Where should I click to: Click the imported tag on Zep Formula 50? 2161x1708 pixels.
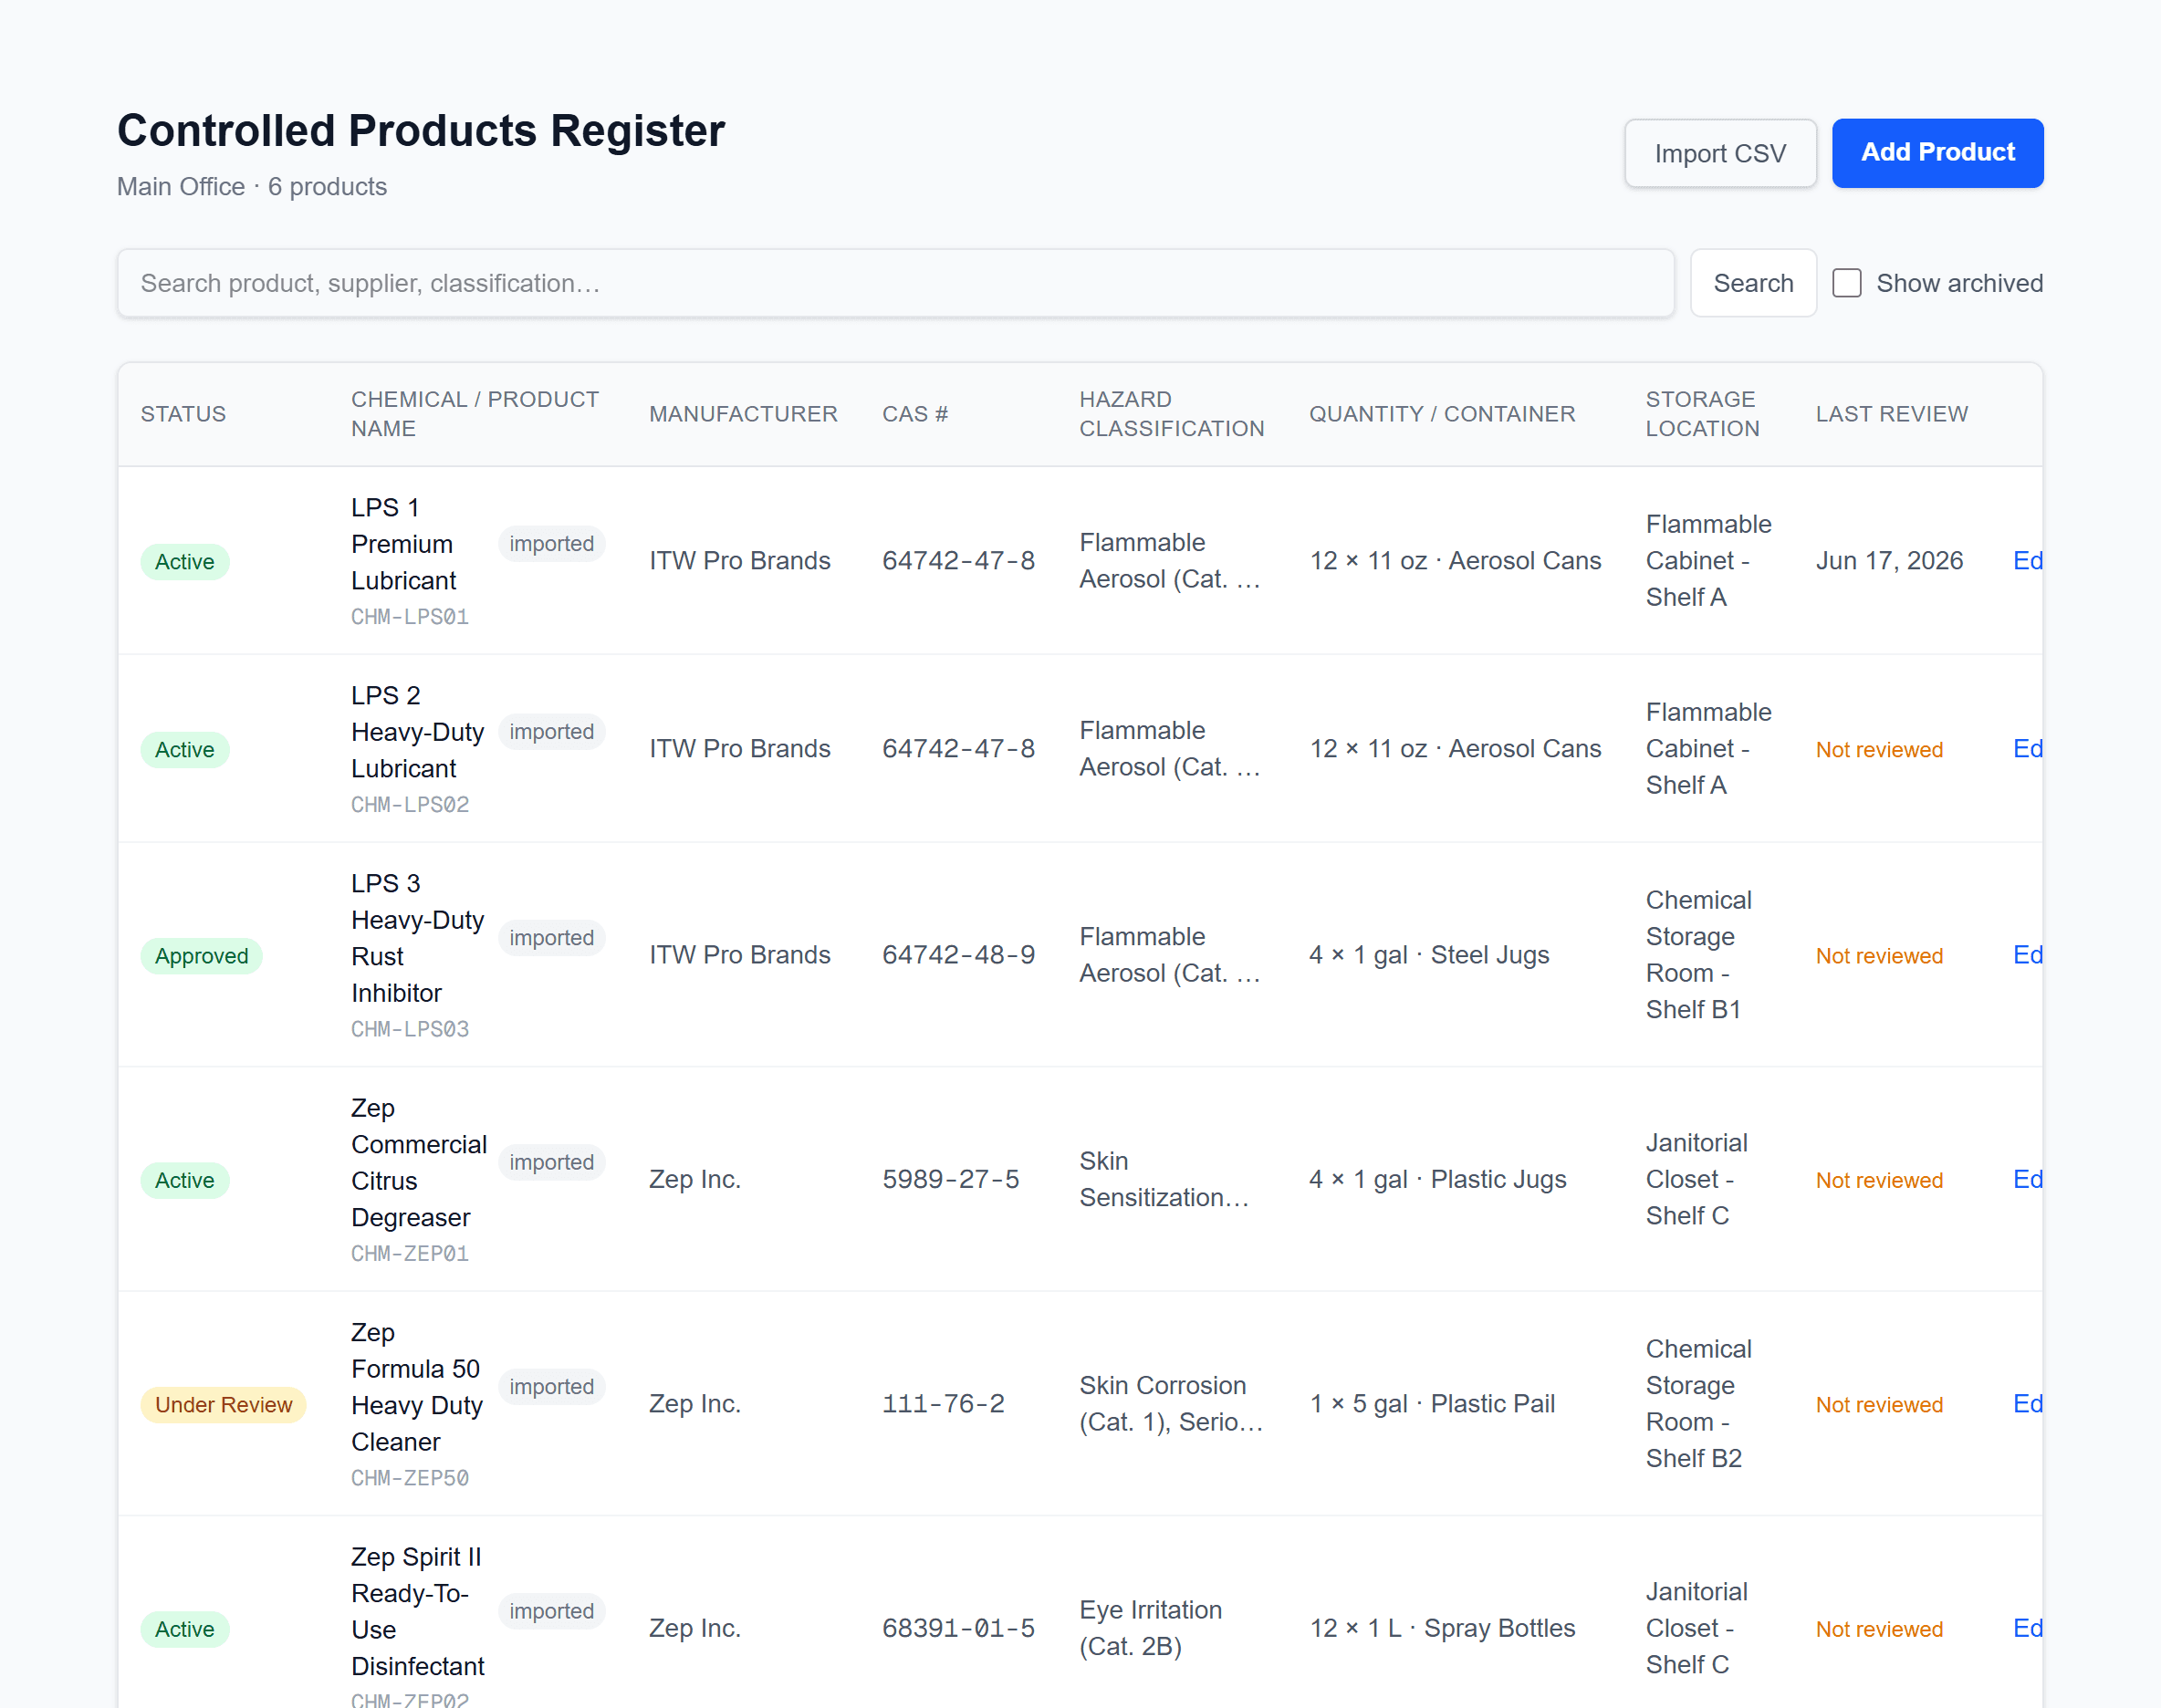pyautogui.click(x=551, y=1387)
